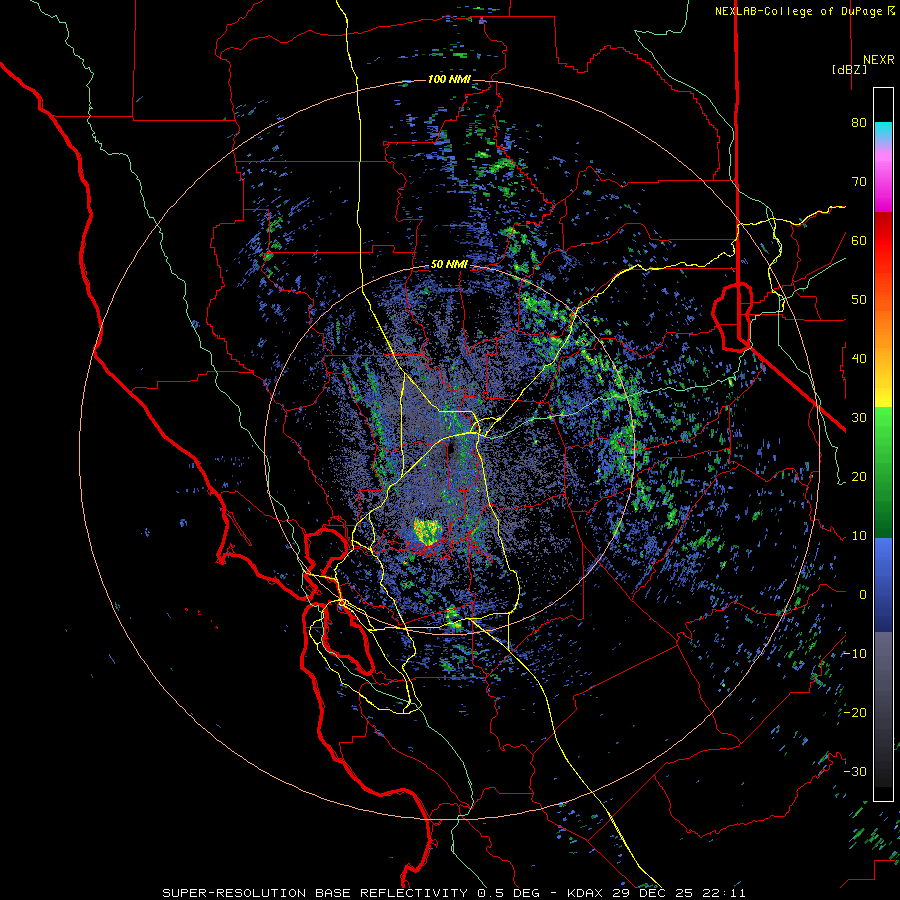Click the 10 value on the dBZ scale
The width and height of the screenshot is (900, 900).
(859, 536)
